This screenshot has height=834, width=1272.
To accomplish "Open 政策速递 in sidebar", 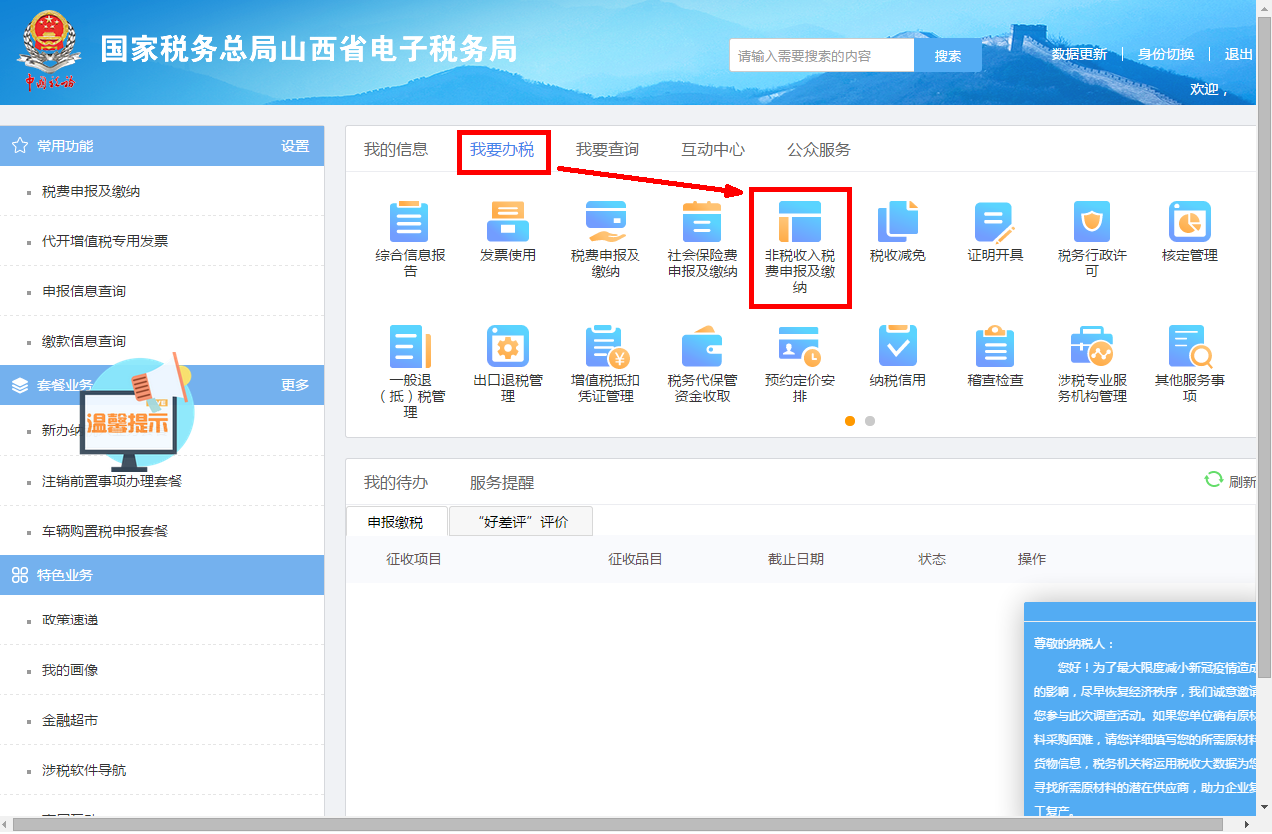I will tap(70, 620).
